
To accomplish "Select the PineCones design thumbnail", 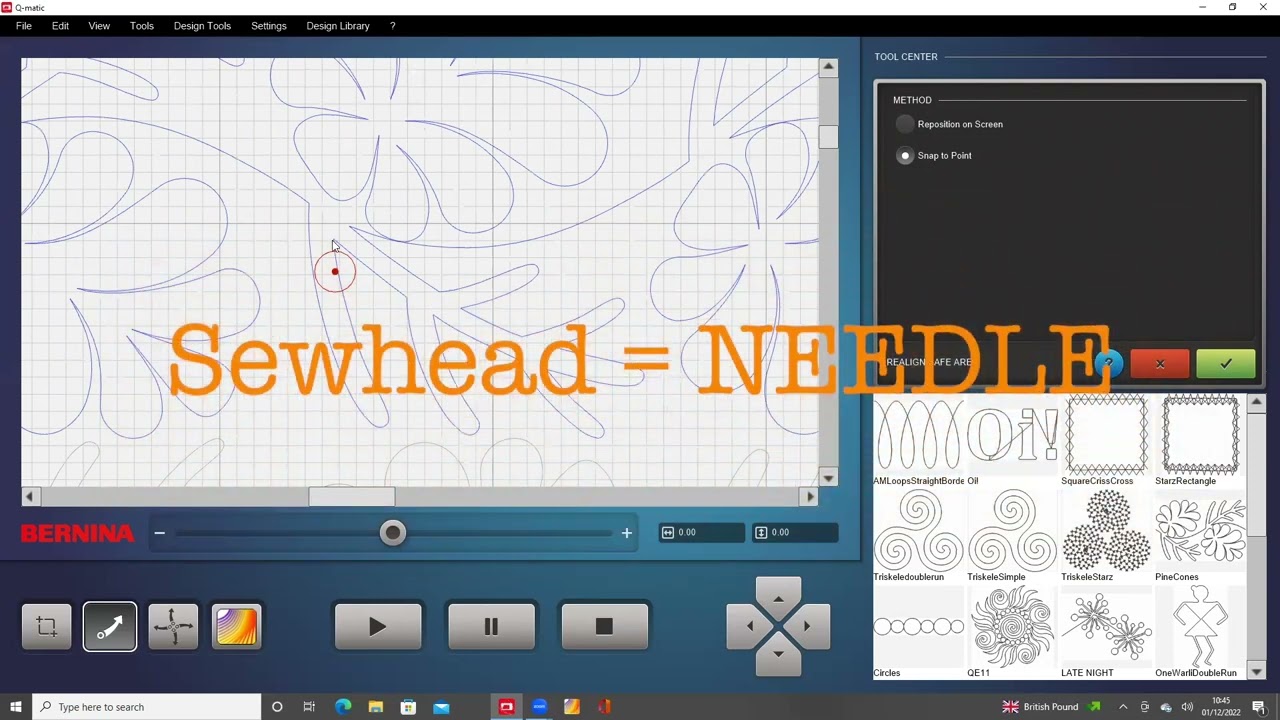I will [1200, 531].
